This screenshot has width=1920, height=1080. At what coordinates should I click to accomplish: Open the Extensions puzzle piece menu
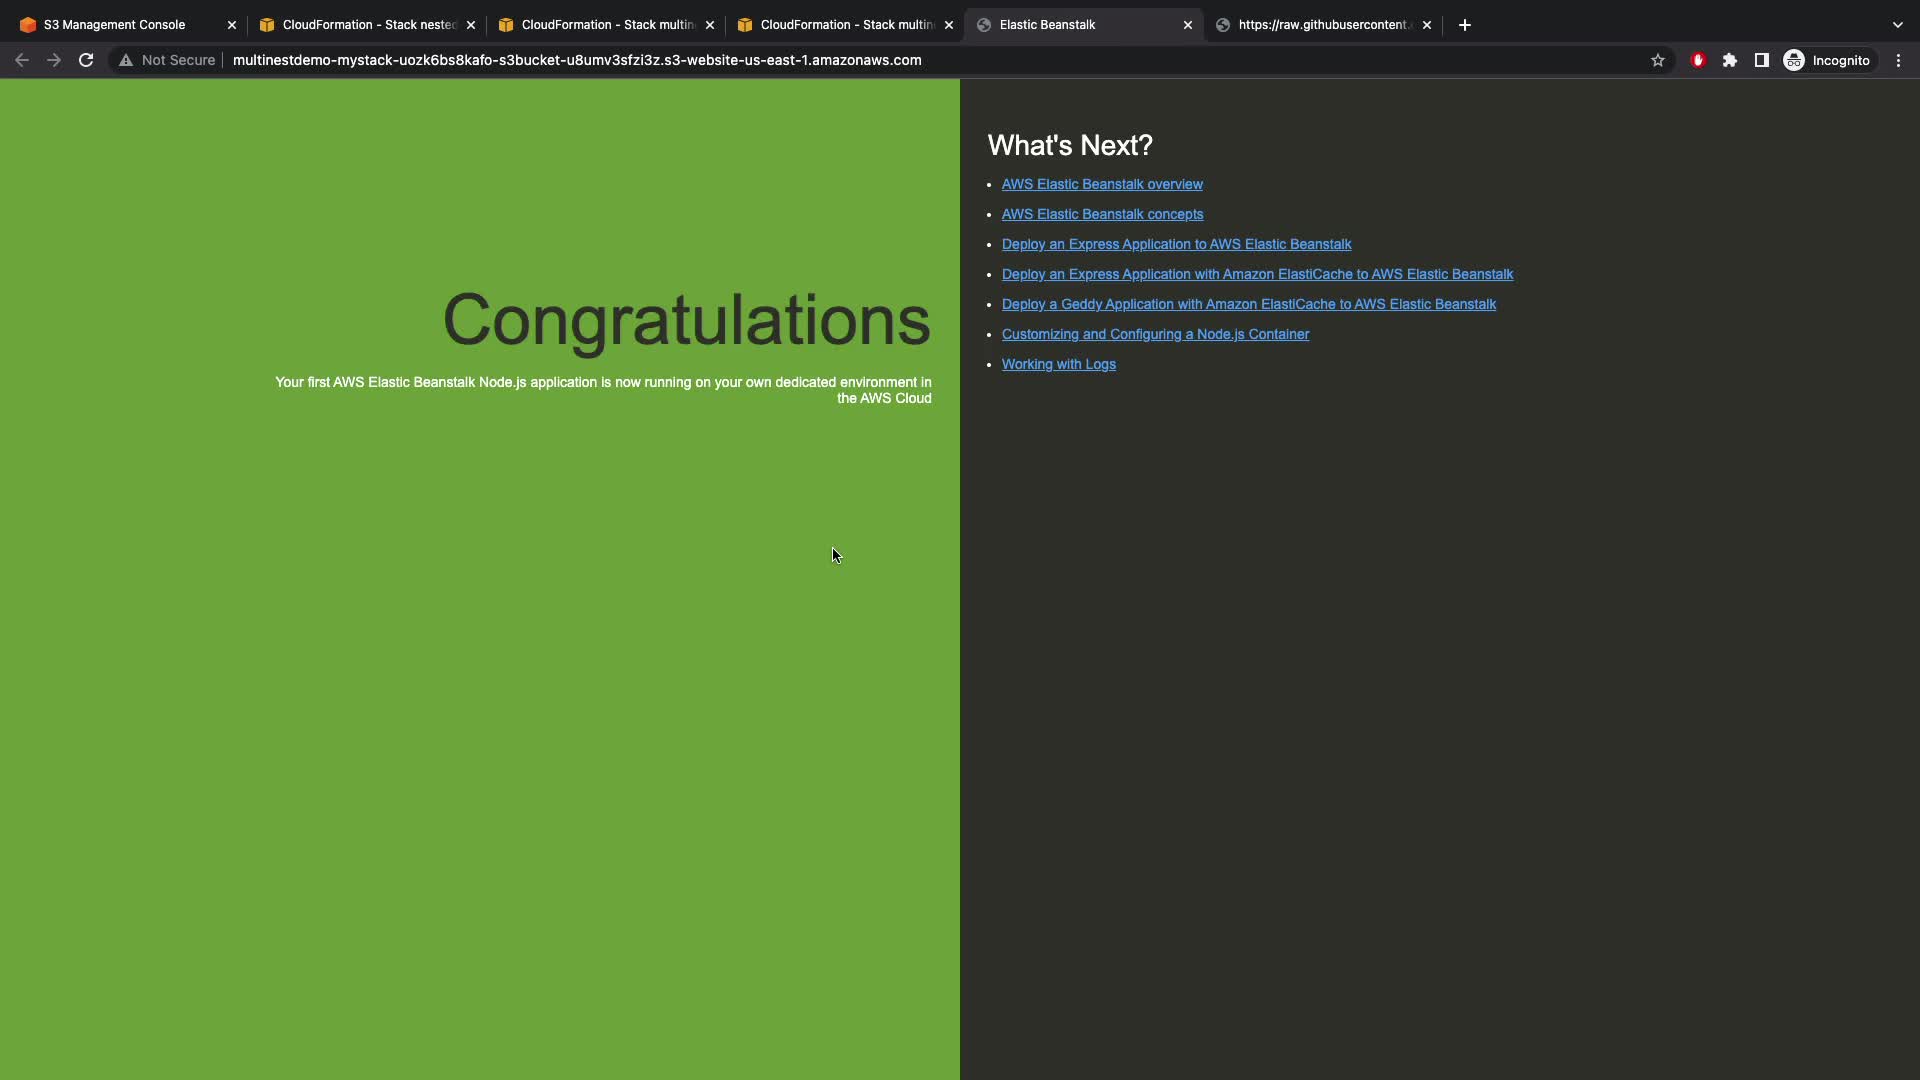click(1730, 60)
